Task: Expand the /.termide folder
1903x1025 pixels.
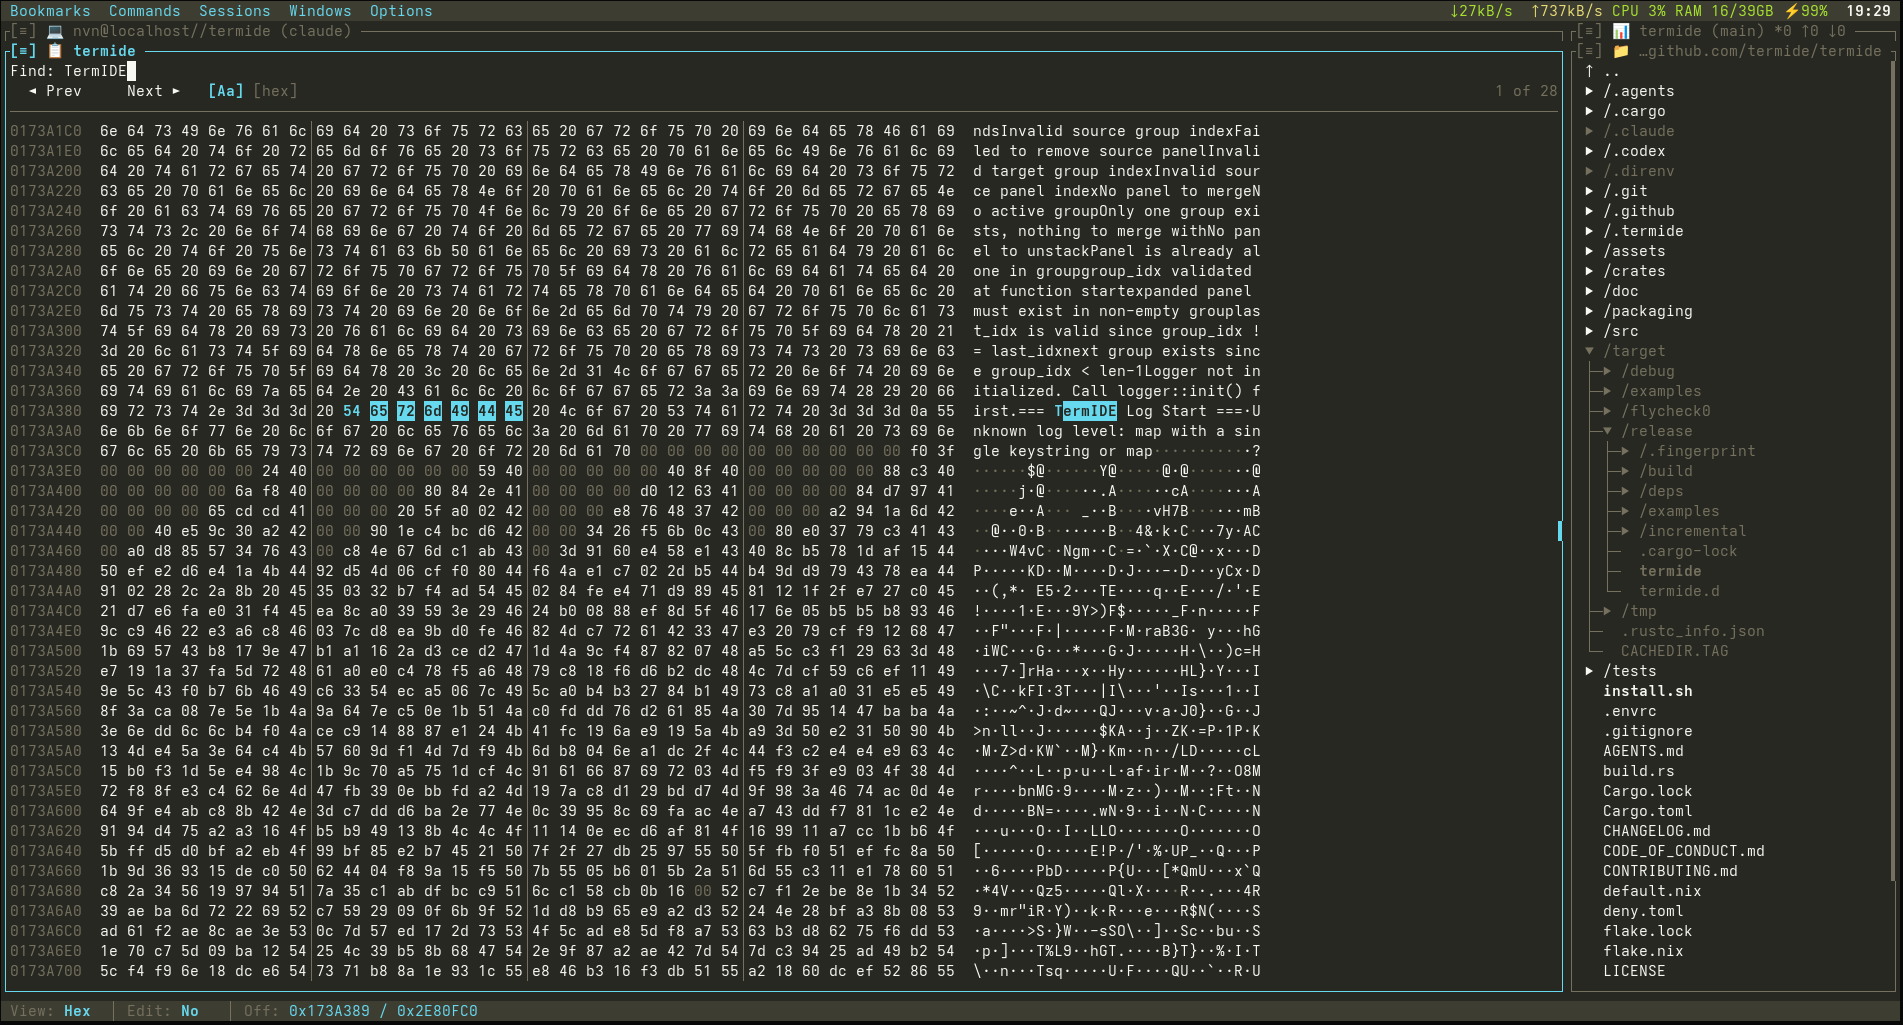Action: pyautogui.click(x=1589, y=231)
